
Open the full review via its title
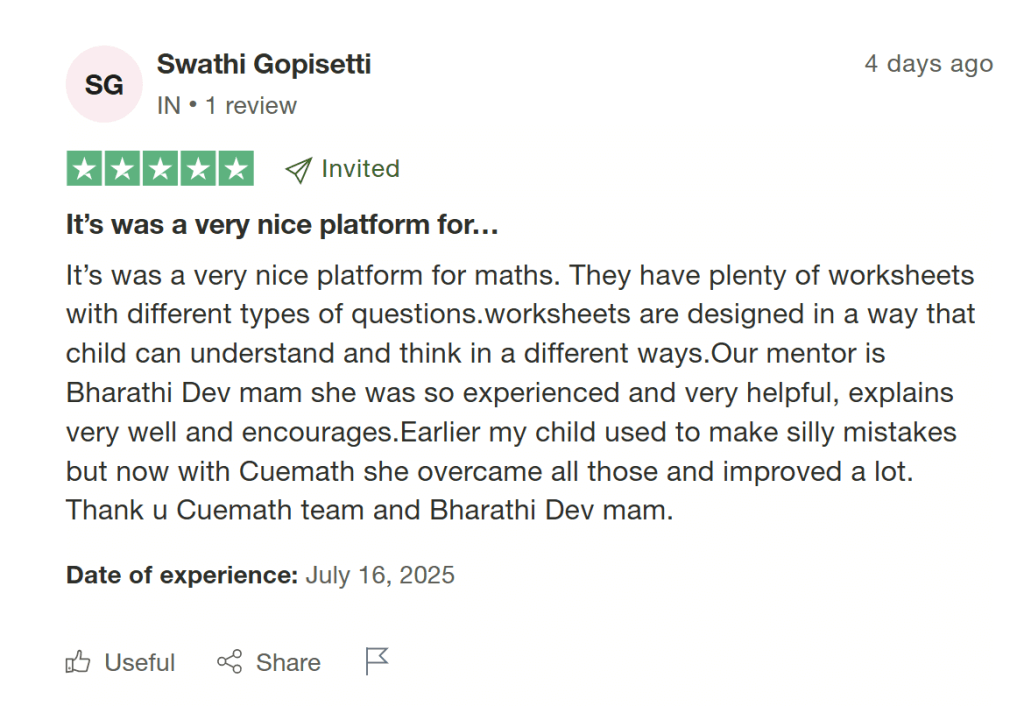pyautogui.click(x=282, y=224)
